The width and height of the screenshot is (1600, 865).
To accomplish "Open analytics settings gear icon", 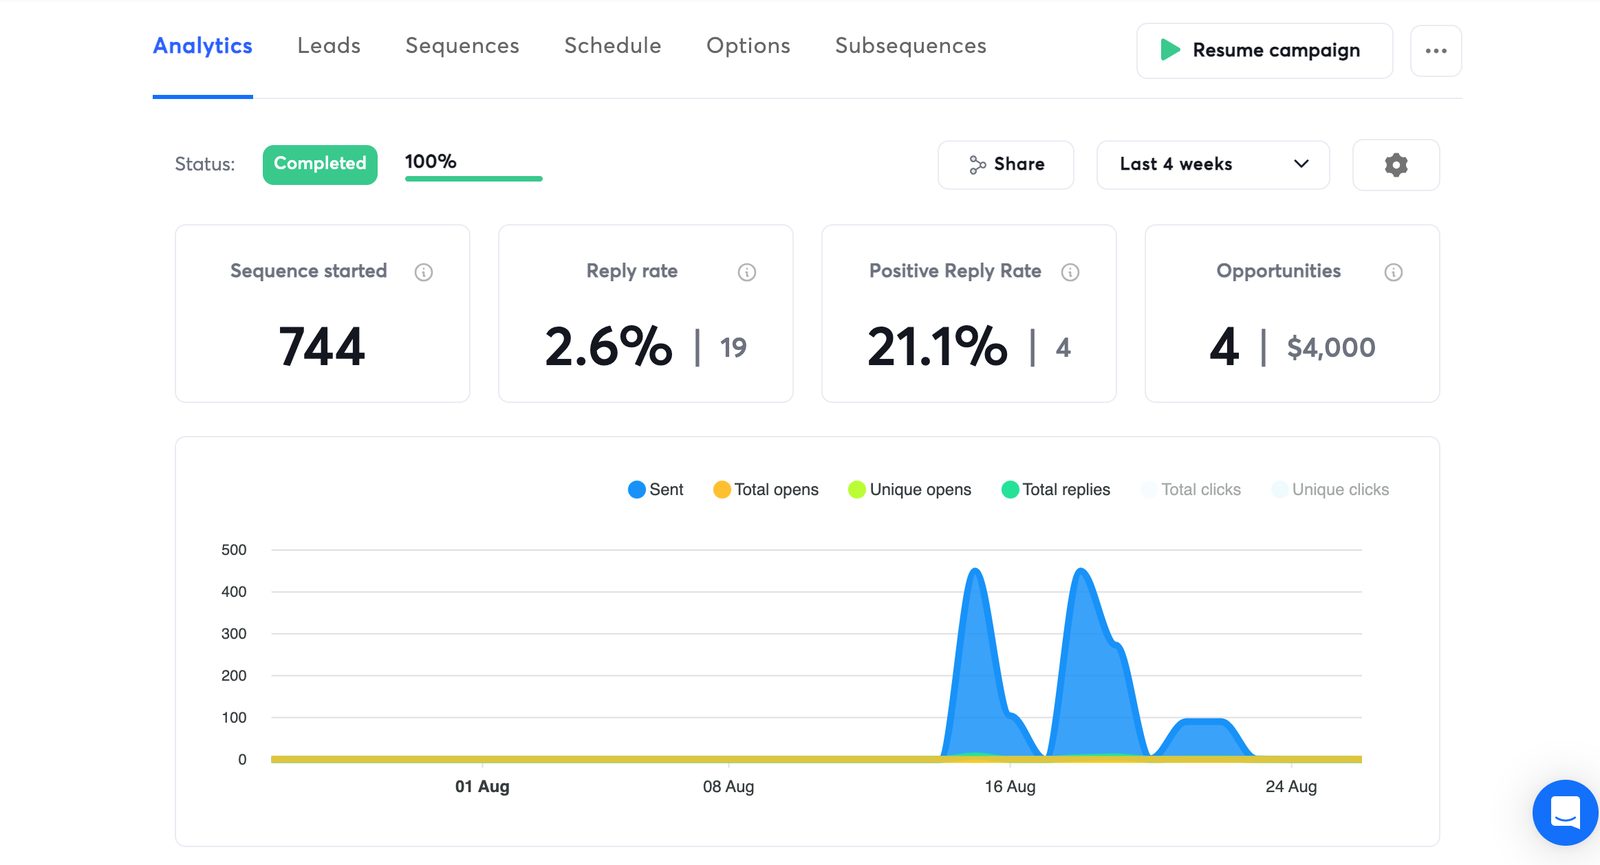I will (x=1396, y=165).
